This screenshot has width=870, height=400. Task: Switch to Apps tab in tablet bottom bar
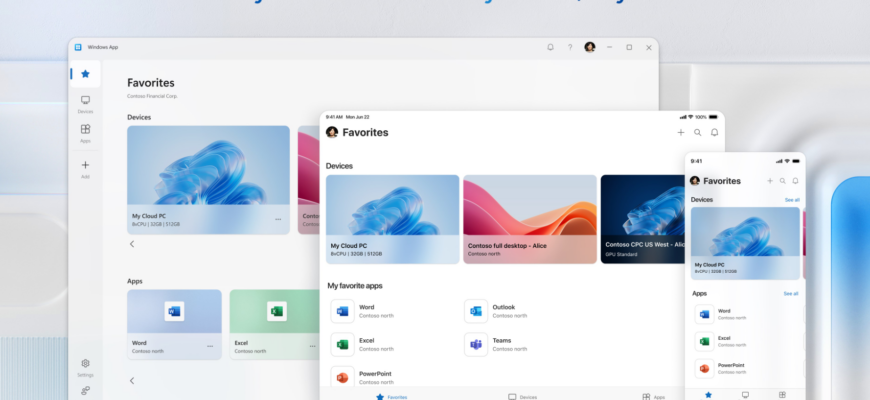[x=654, y=397]
